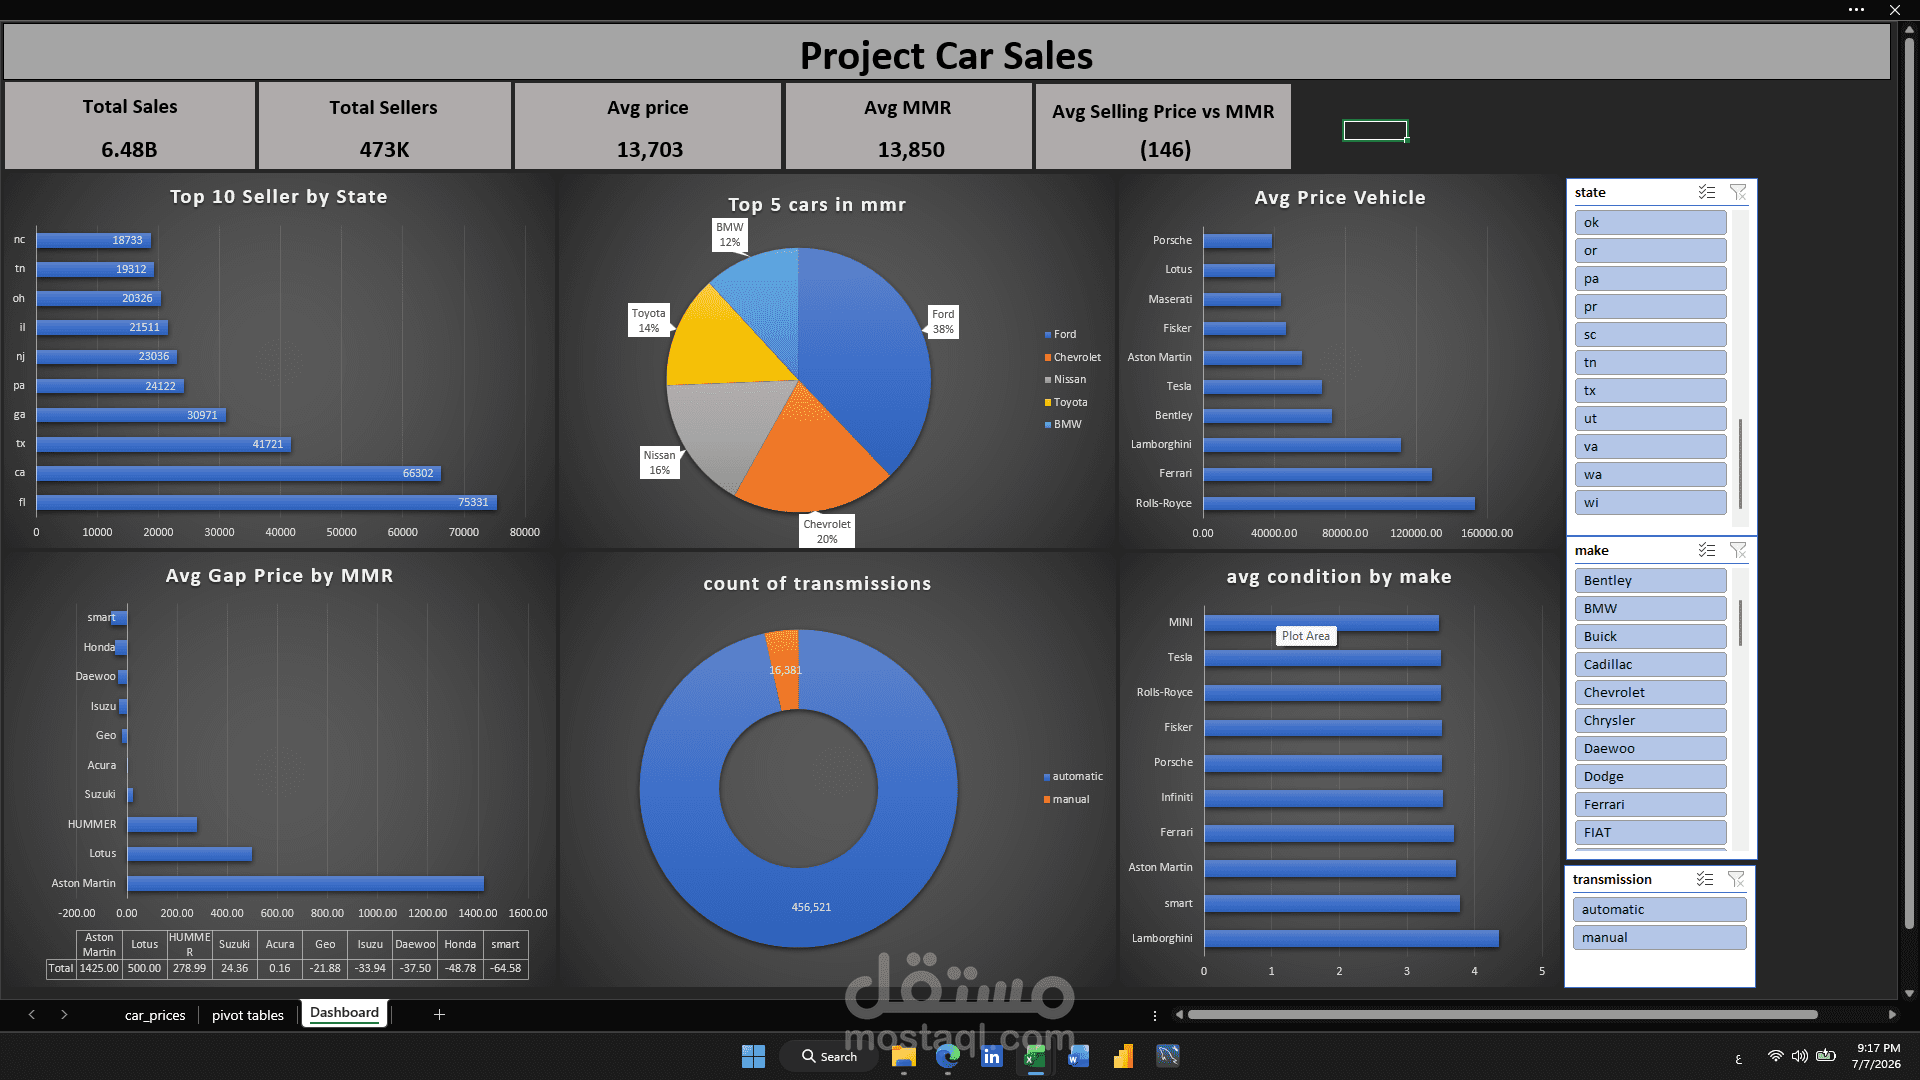Switch to the pivot tables sheet tab
This screenshot has height=1080, width=1920.
(248, 1015)
